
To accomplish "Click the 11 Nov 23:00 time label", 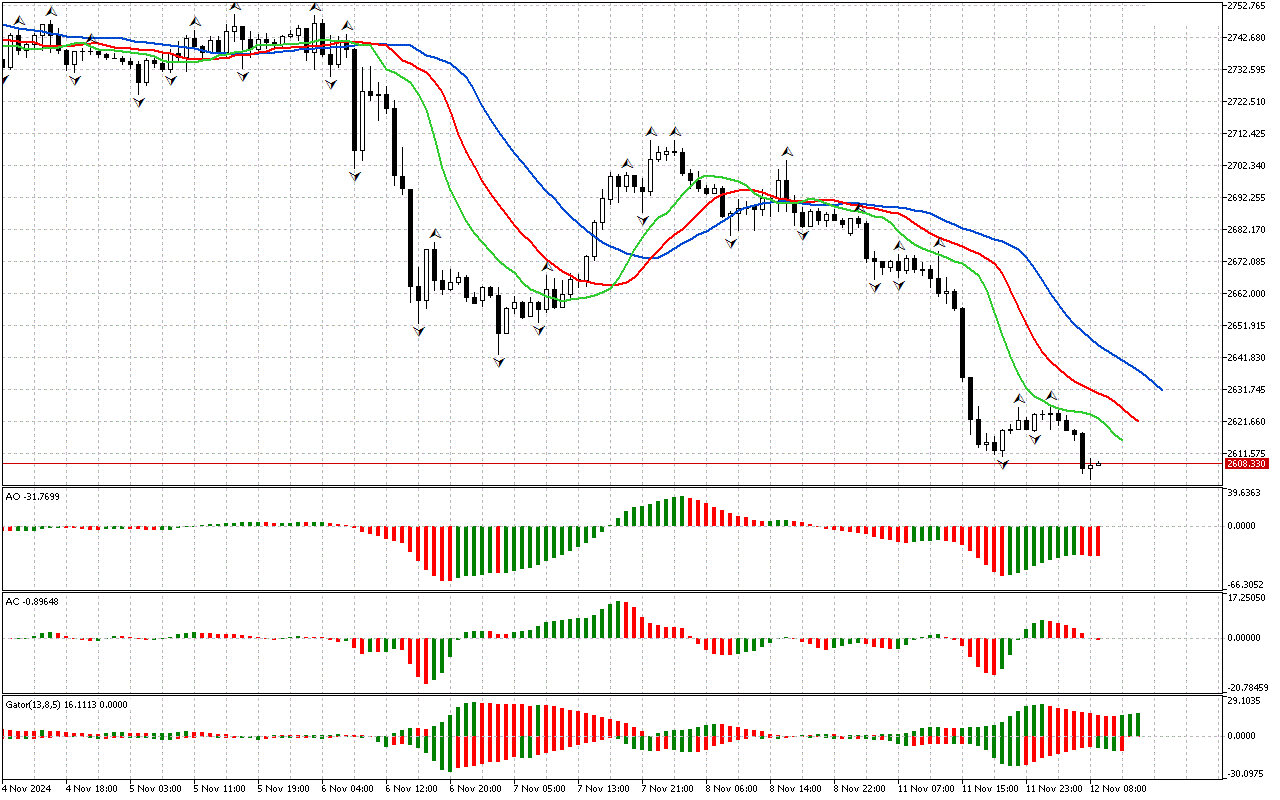I will pos(1054,789).
